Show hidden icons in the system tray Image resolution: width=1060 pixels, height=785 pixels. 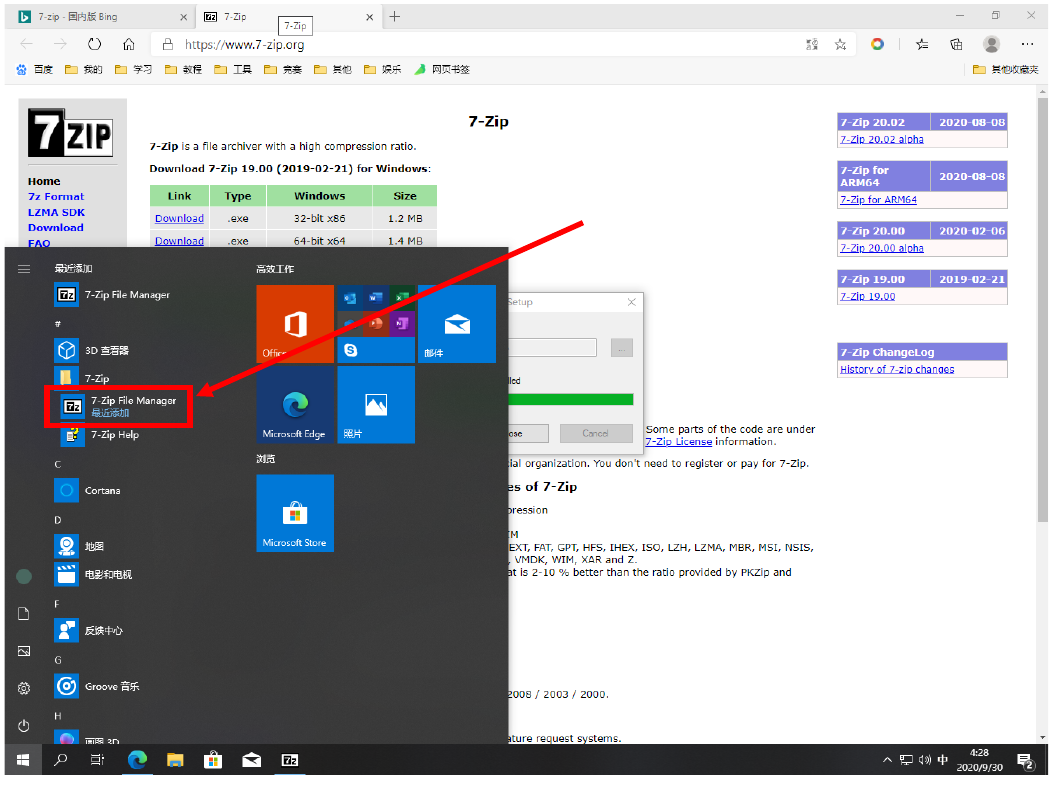[887, 760]
